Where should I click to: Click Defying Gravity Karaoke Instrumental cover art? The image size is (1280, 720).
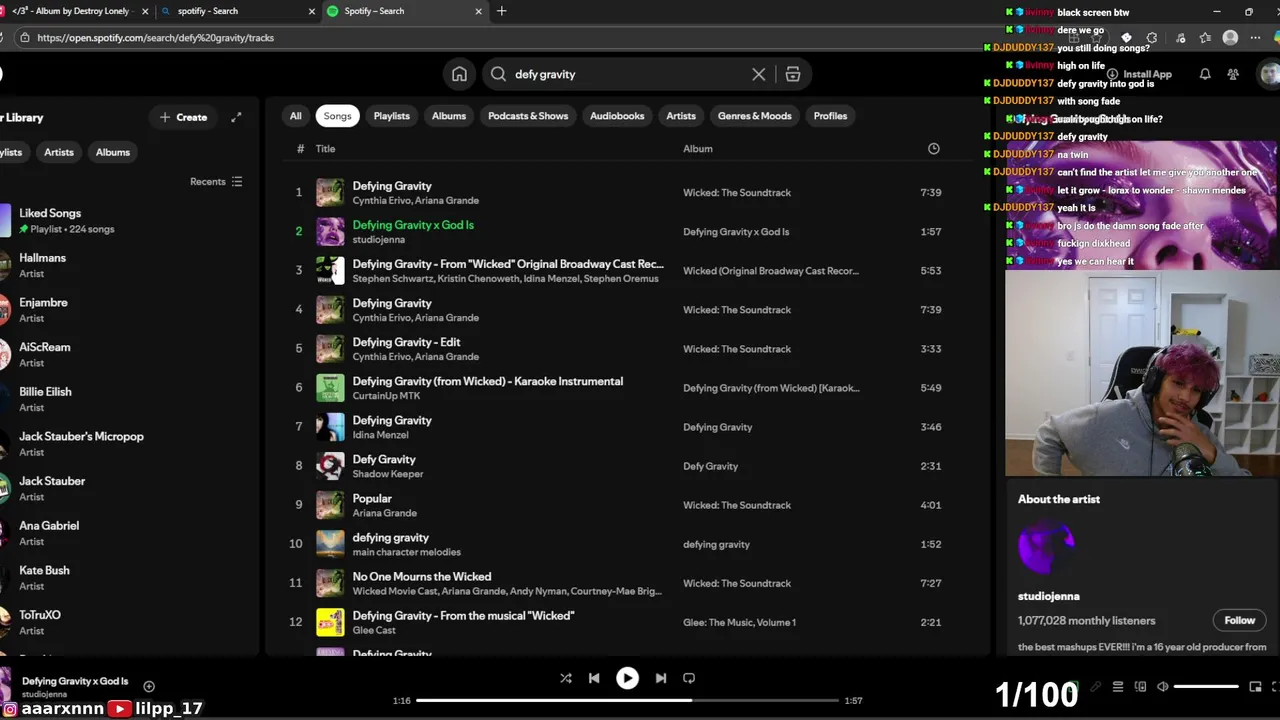[x=330, y=388]
